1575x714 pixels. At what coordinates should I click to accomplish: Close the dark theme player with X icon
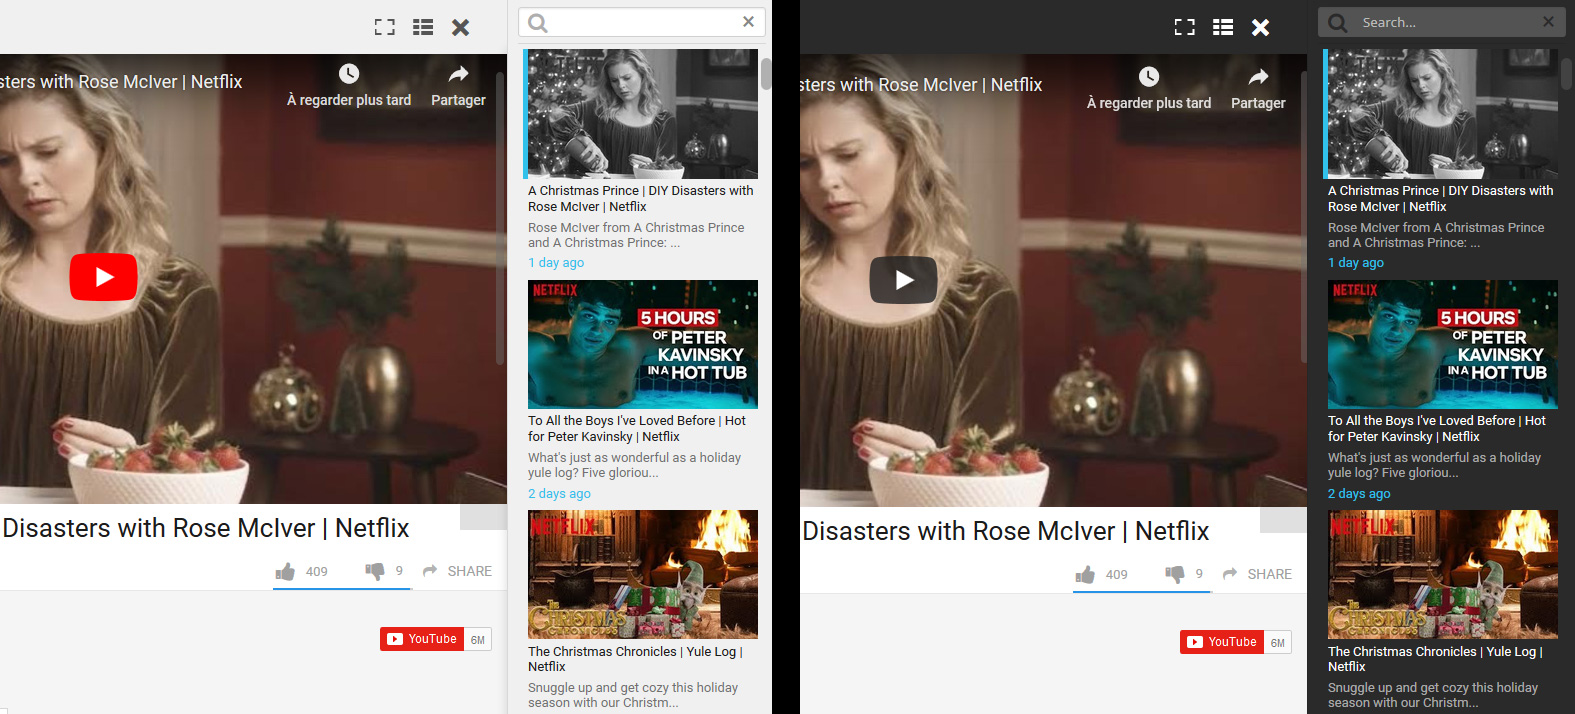[1260, 27]
